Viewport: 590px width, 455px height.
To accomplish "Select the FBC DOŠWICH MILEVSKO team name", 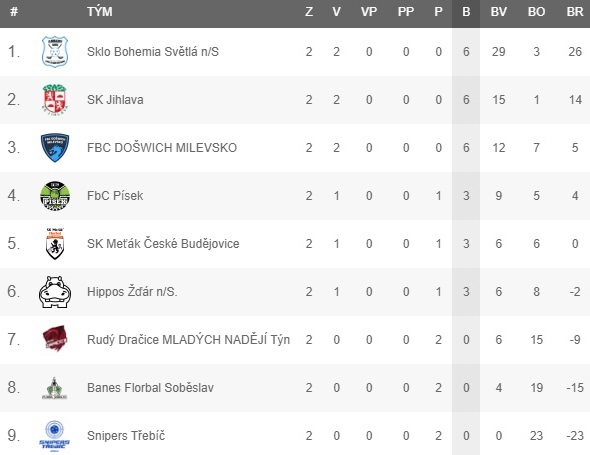I will 162,148.
